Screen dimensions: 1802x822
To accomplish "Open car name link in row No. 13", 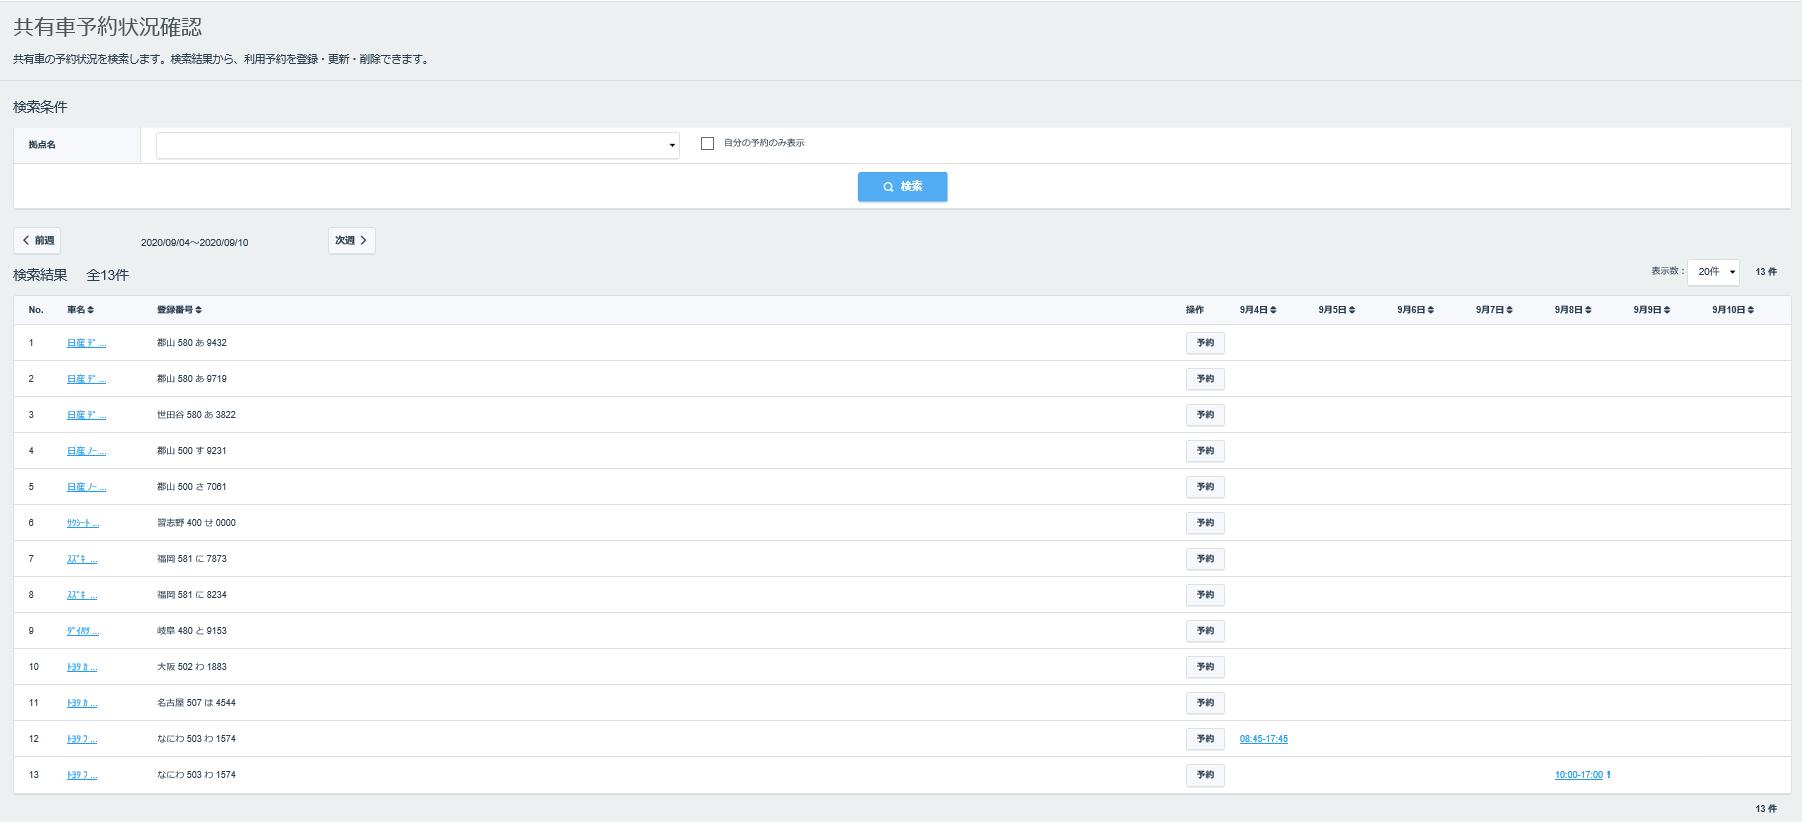I will [x=82, y=775].
